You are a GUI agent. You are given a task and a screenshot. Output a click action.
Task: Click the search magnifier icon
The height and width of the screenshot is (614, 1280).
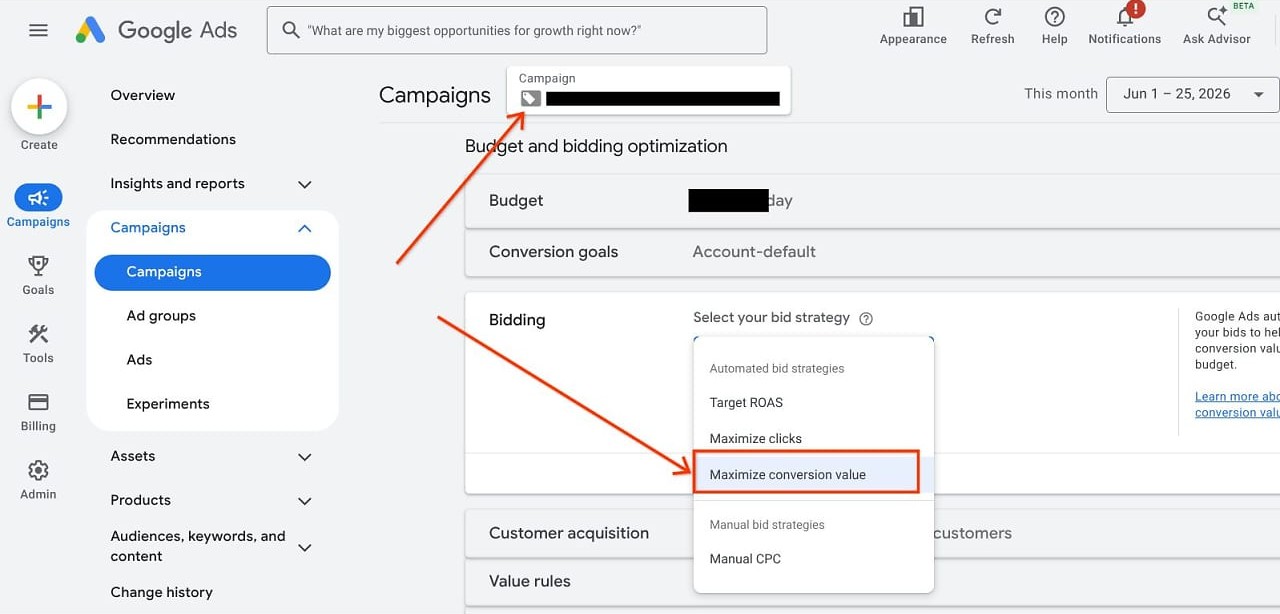pos(291,30)
